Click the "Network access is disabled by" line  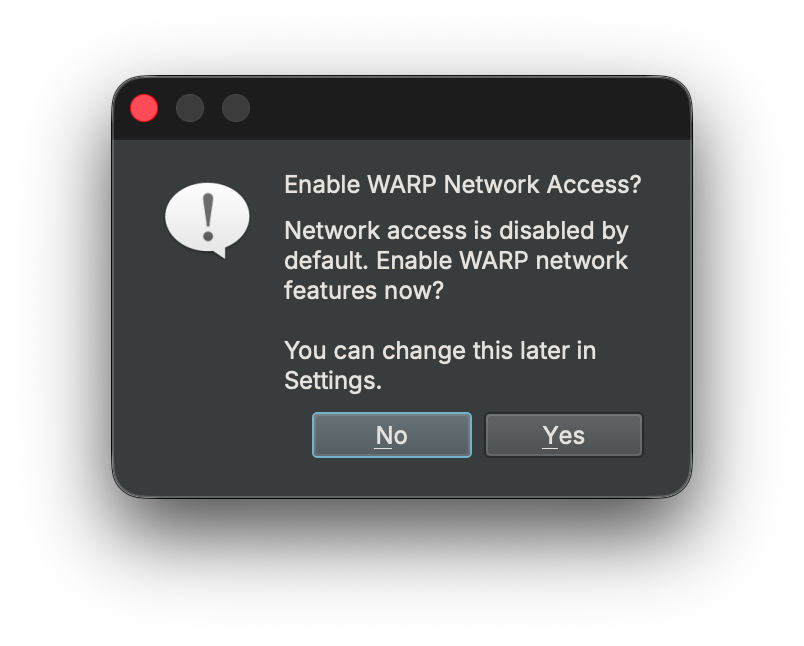[x=456, y=231]
